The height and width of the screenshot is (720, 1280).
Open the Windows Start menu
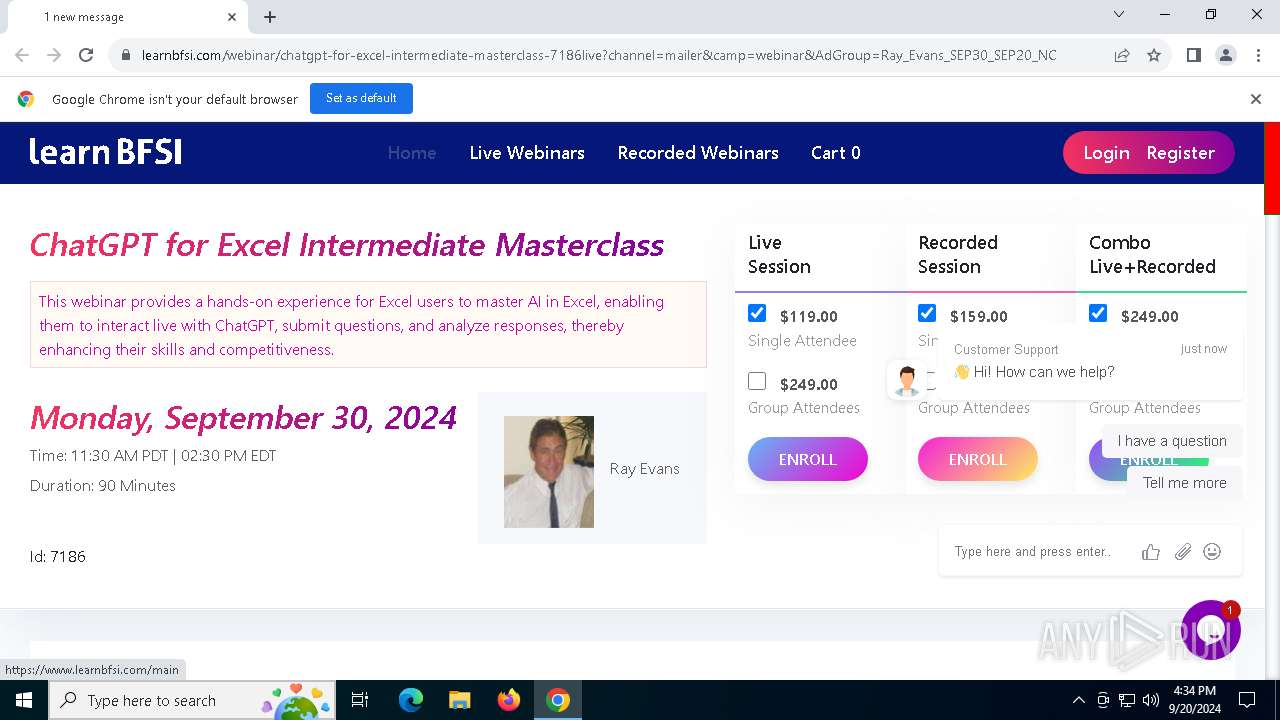[x=24, y=700]
